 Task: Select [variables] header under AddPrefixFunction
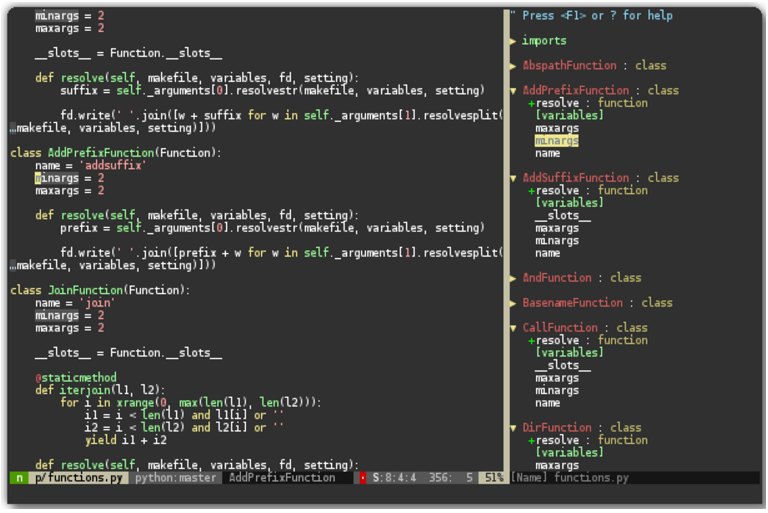click(x=569, y=116)
